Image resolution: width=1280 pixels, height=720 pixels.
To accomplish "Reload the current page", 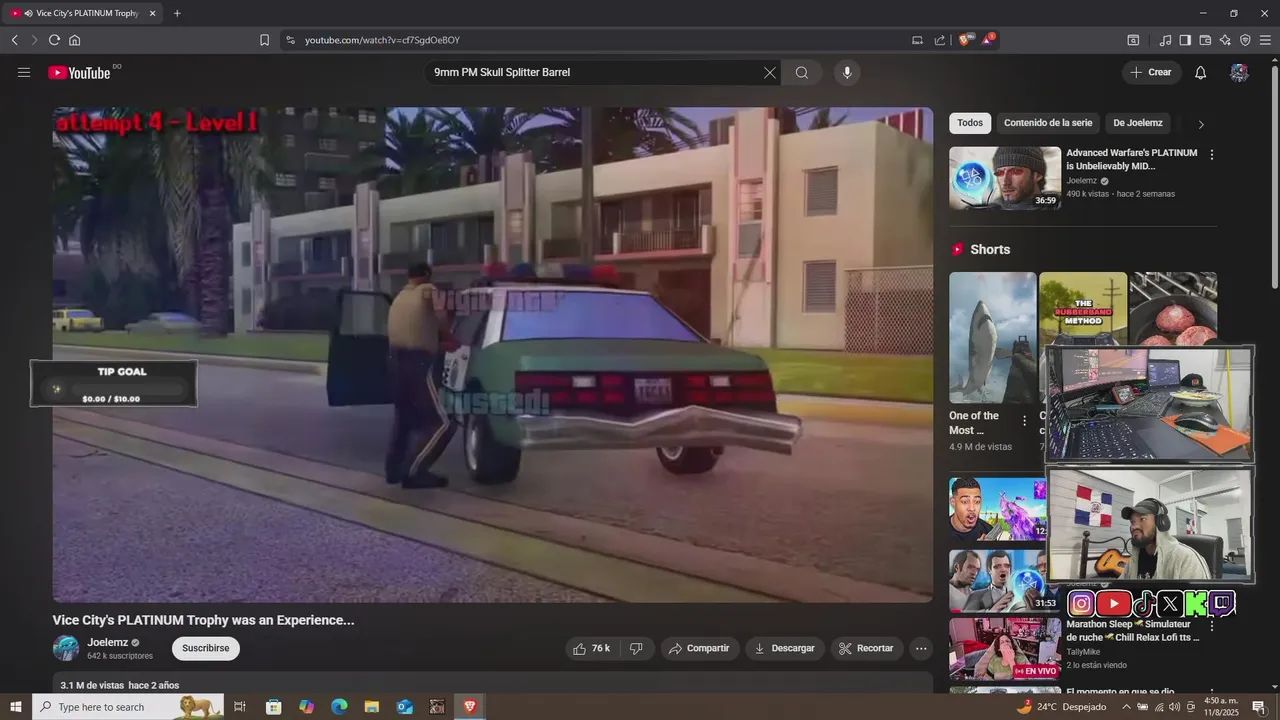I will 54,40.
